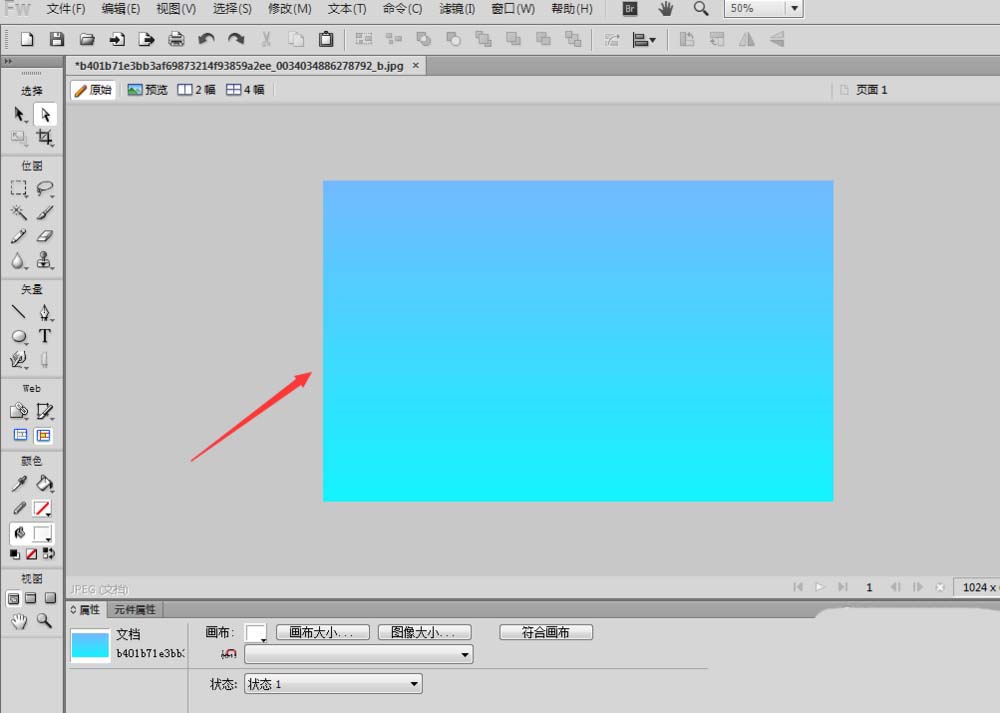Image resolution: width=1000 pixels, height=713 pixels.
Task: Open a file with folder icon
Action: [x=87, y=40]
